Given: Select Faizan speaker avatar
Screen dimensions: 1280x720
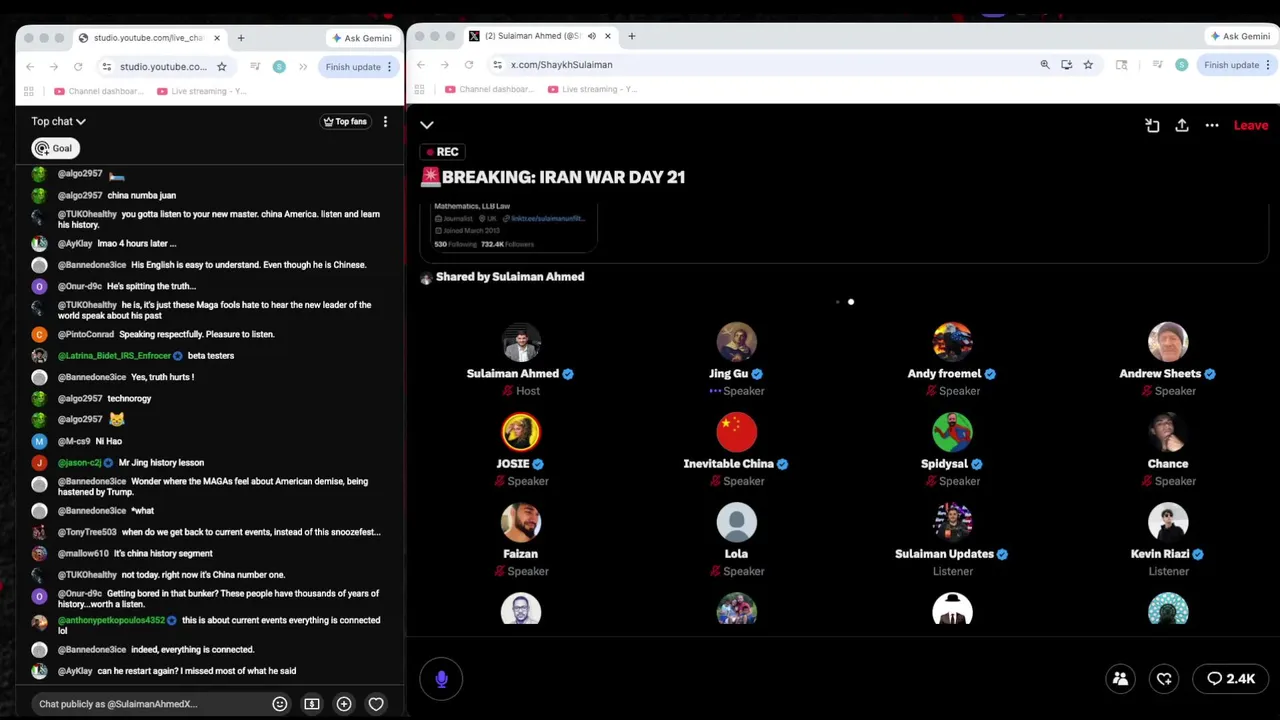Looking at the screenshot, I should (521, 522).
